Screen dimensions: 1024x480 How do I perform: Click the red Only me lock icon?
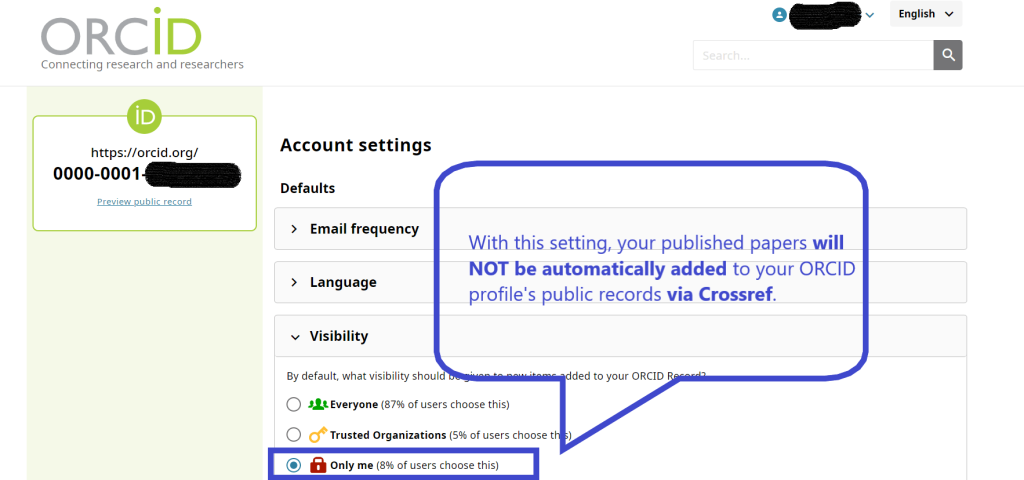(317, 465)
